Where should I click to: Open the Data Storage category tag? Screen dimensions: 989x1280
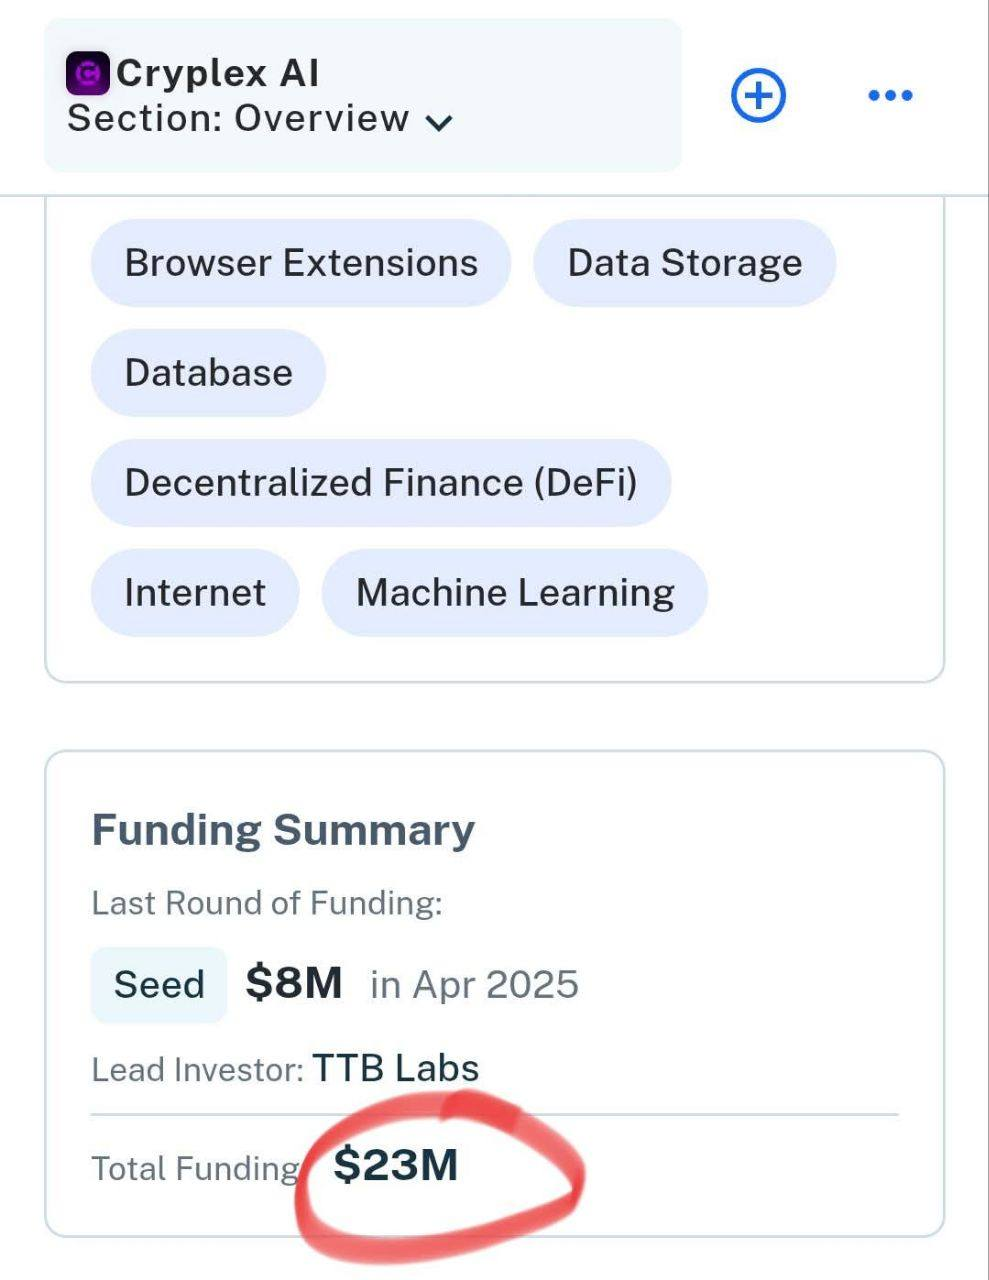pyautogui.click(x=684, y=263)
